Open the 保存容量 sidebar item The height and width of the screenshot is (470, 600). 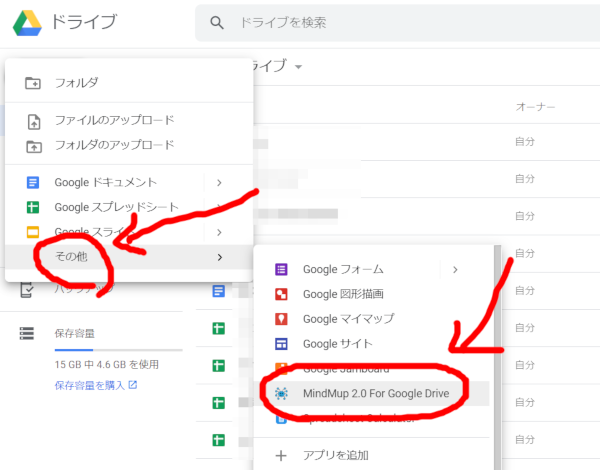[74, 333]
